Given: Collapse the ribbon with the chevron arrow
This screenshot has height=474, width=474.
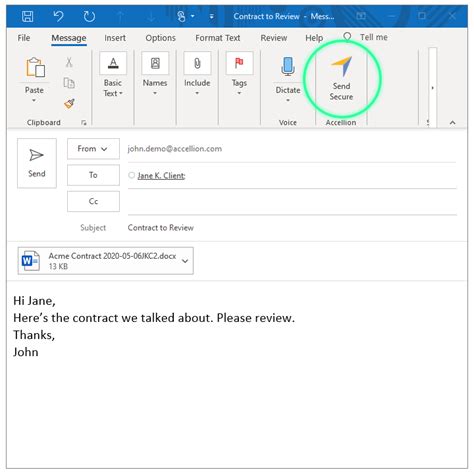Looking at the screenshot, I should [x=452, y=123].
